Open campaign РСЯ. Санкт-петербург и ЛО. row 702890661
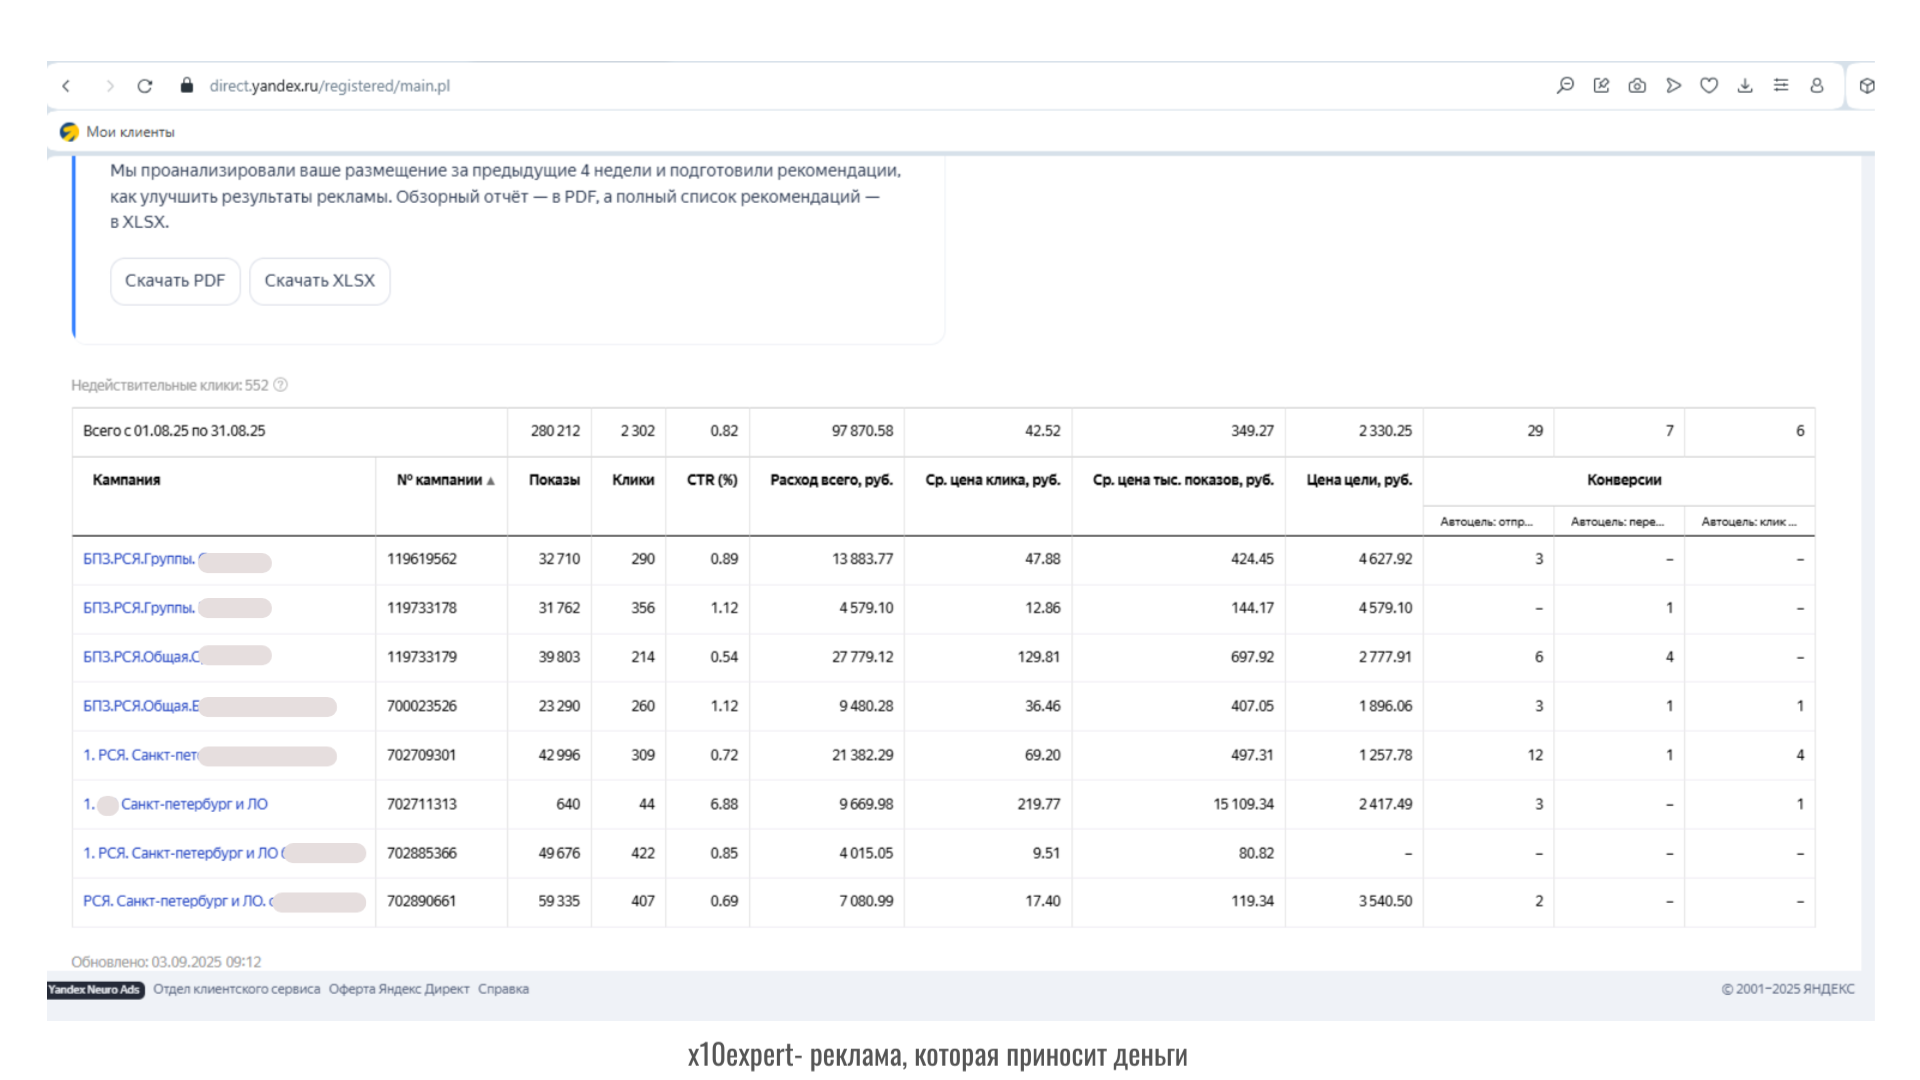 [177, 901]
